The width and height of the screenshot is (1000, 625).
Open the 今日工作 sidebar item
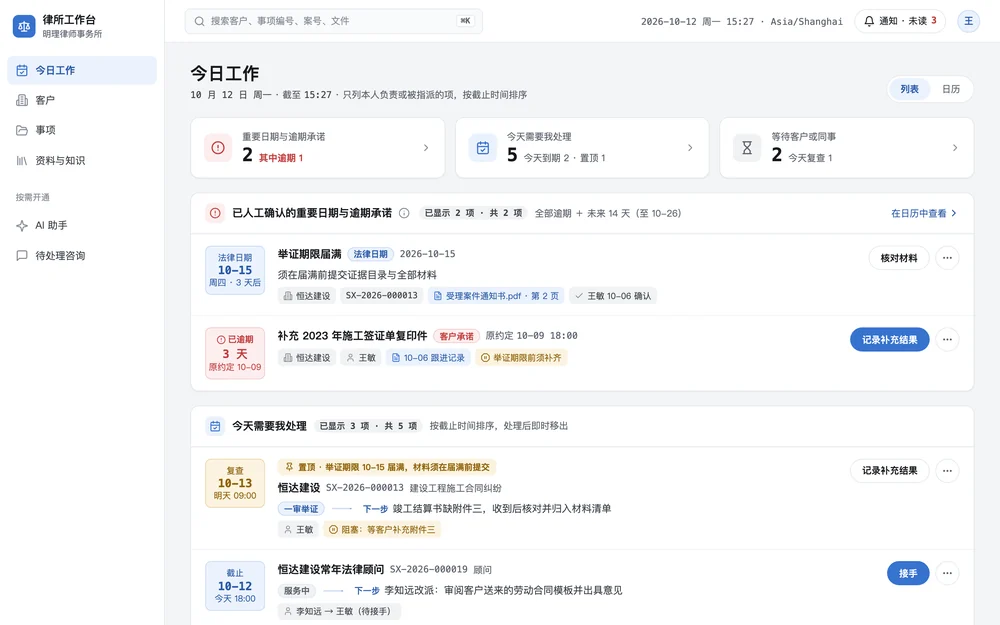[x=82, y=70]
